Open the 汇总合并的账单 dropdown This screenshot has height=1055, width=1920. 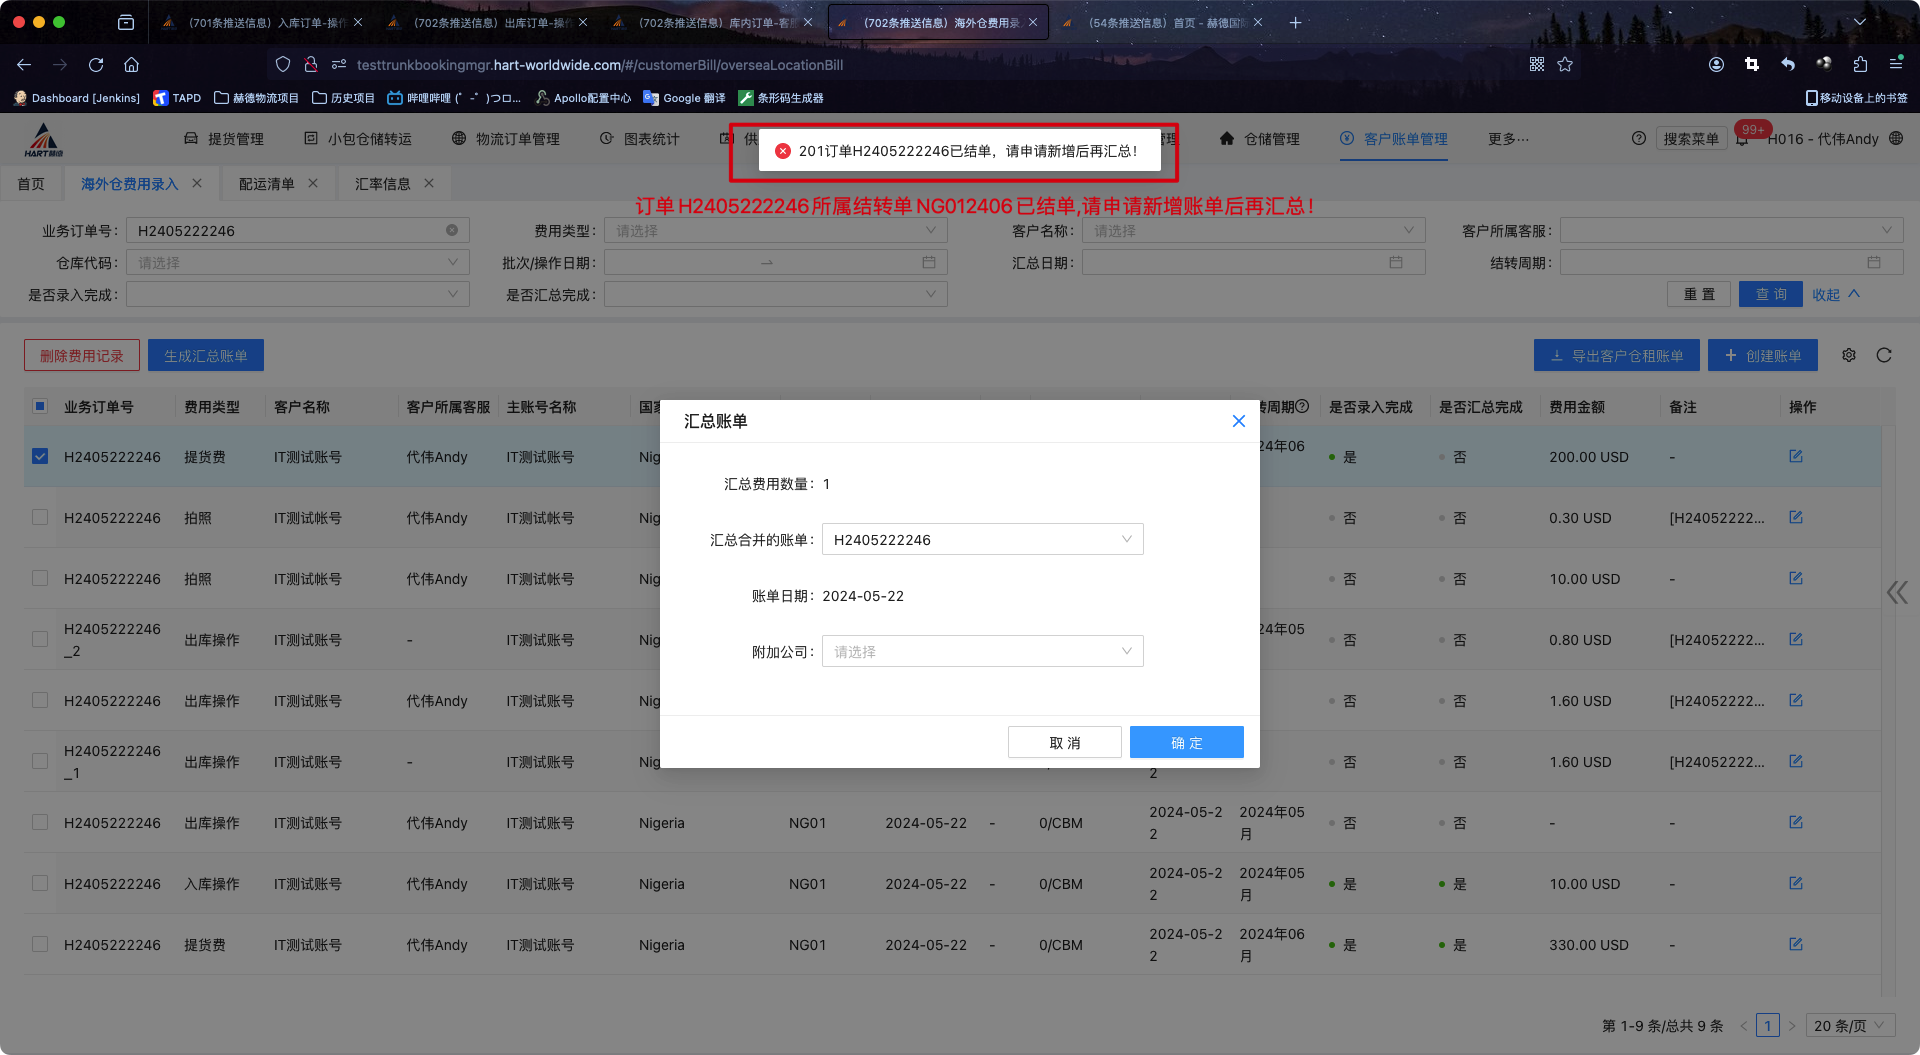tap(981, 539)
